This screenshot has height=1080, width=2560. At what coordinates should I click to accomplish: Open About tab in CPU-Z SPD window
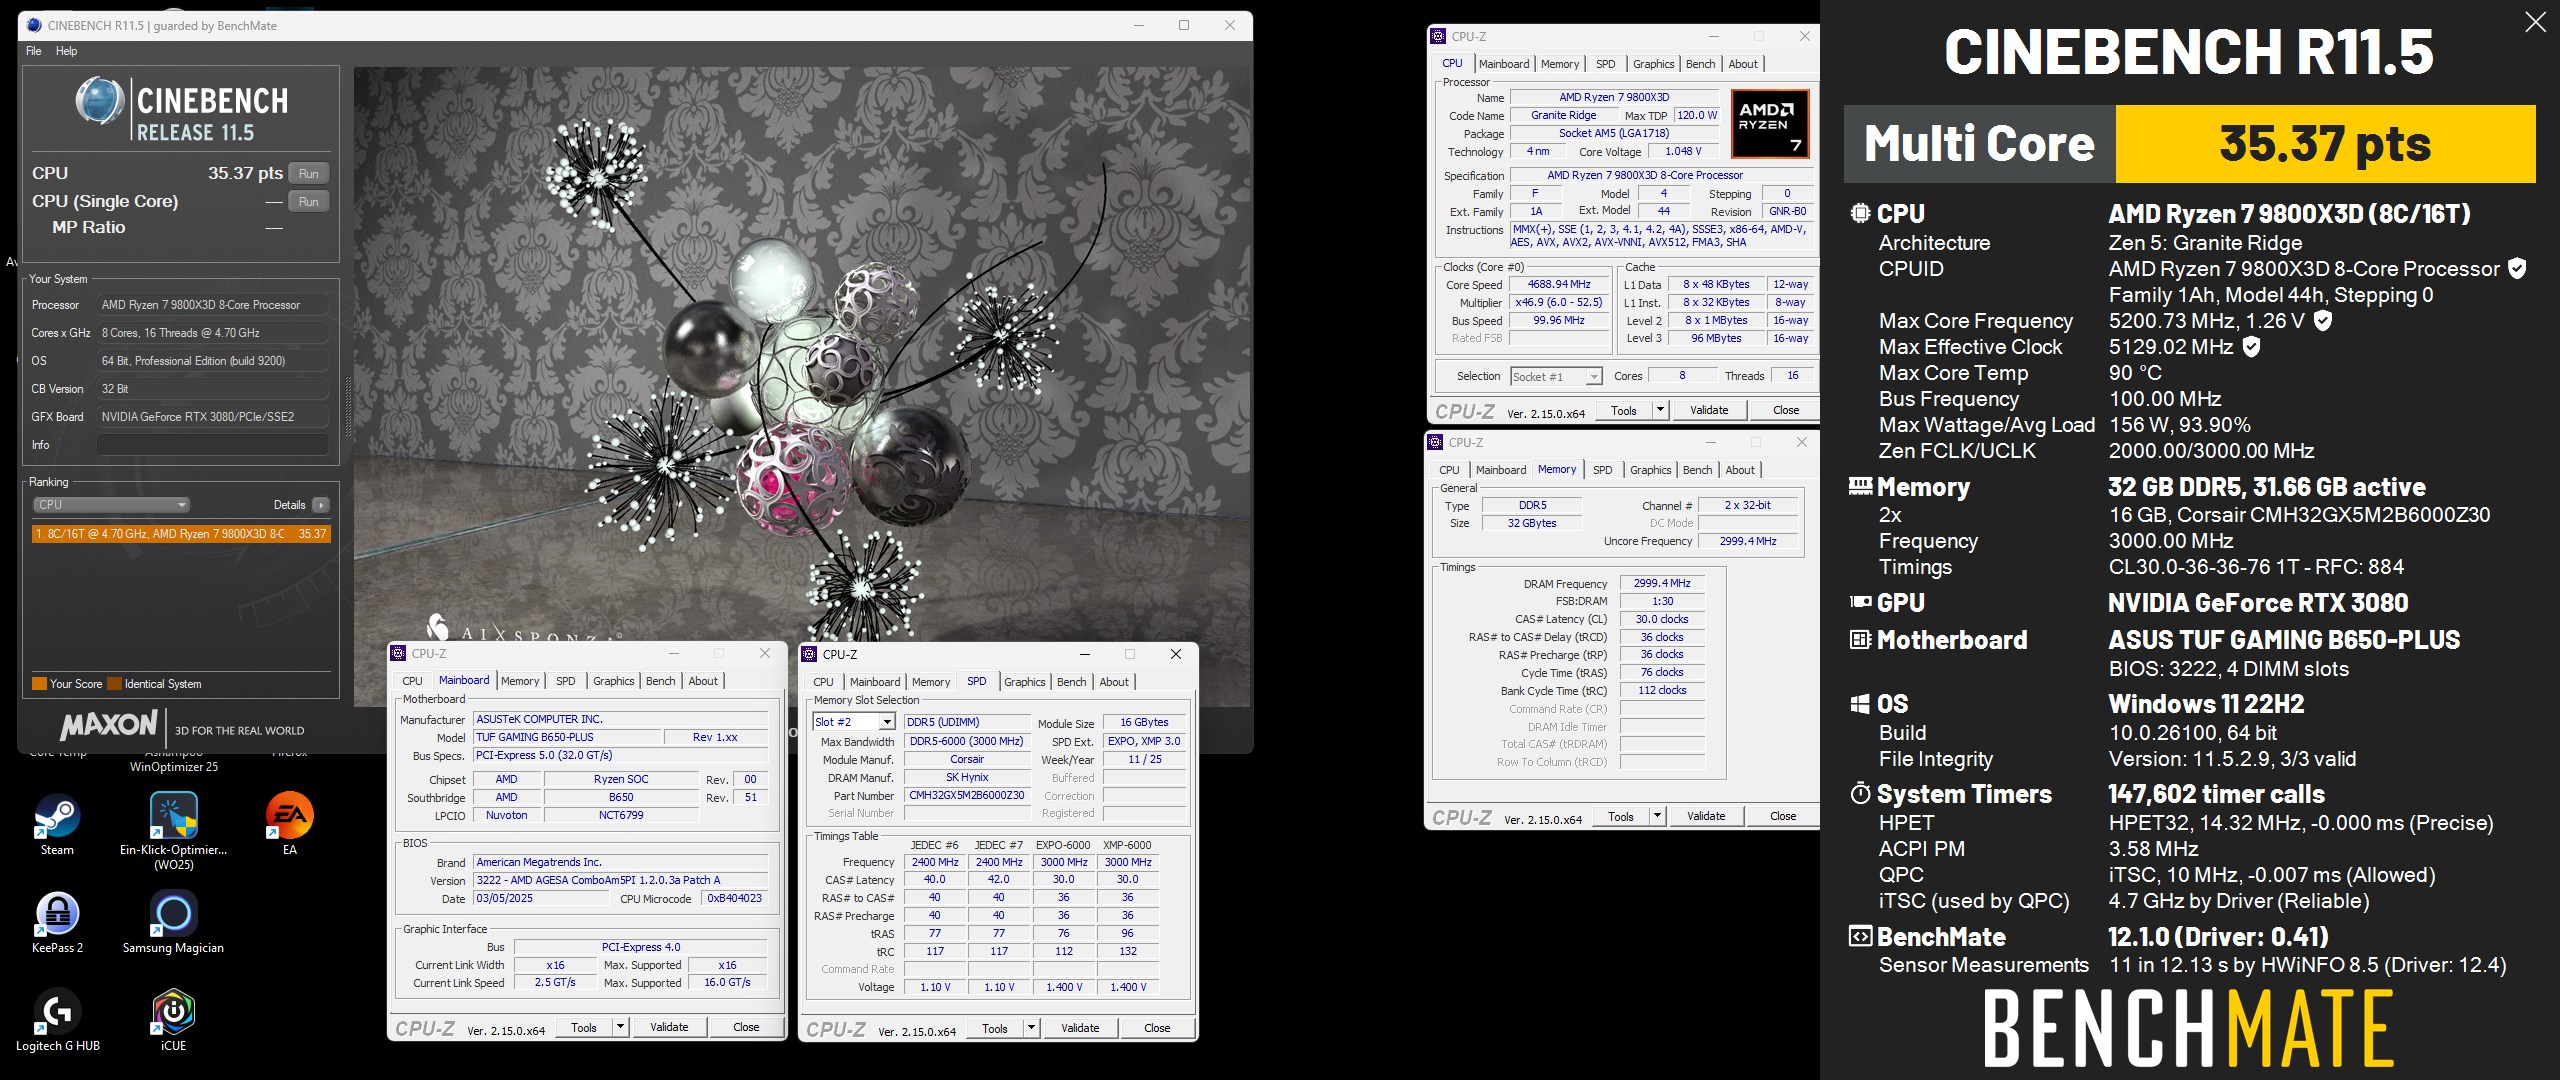pyautogui.click(x=1114, y=682)
